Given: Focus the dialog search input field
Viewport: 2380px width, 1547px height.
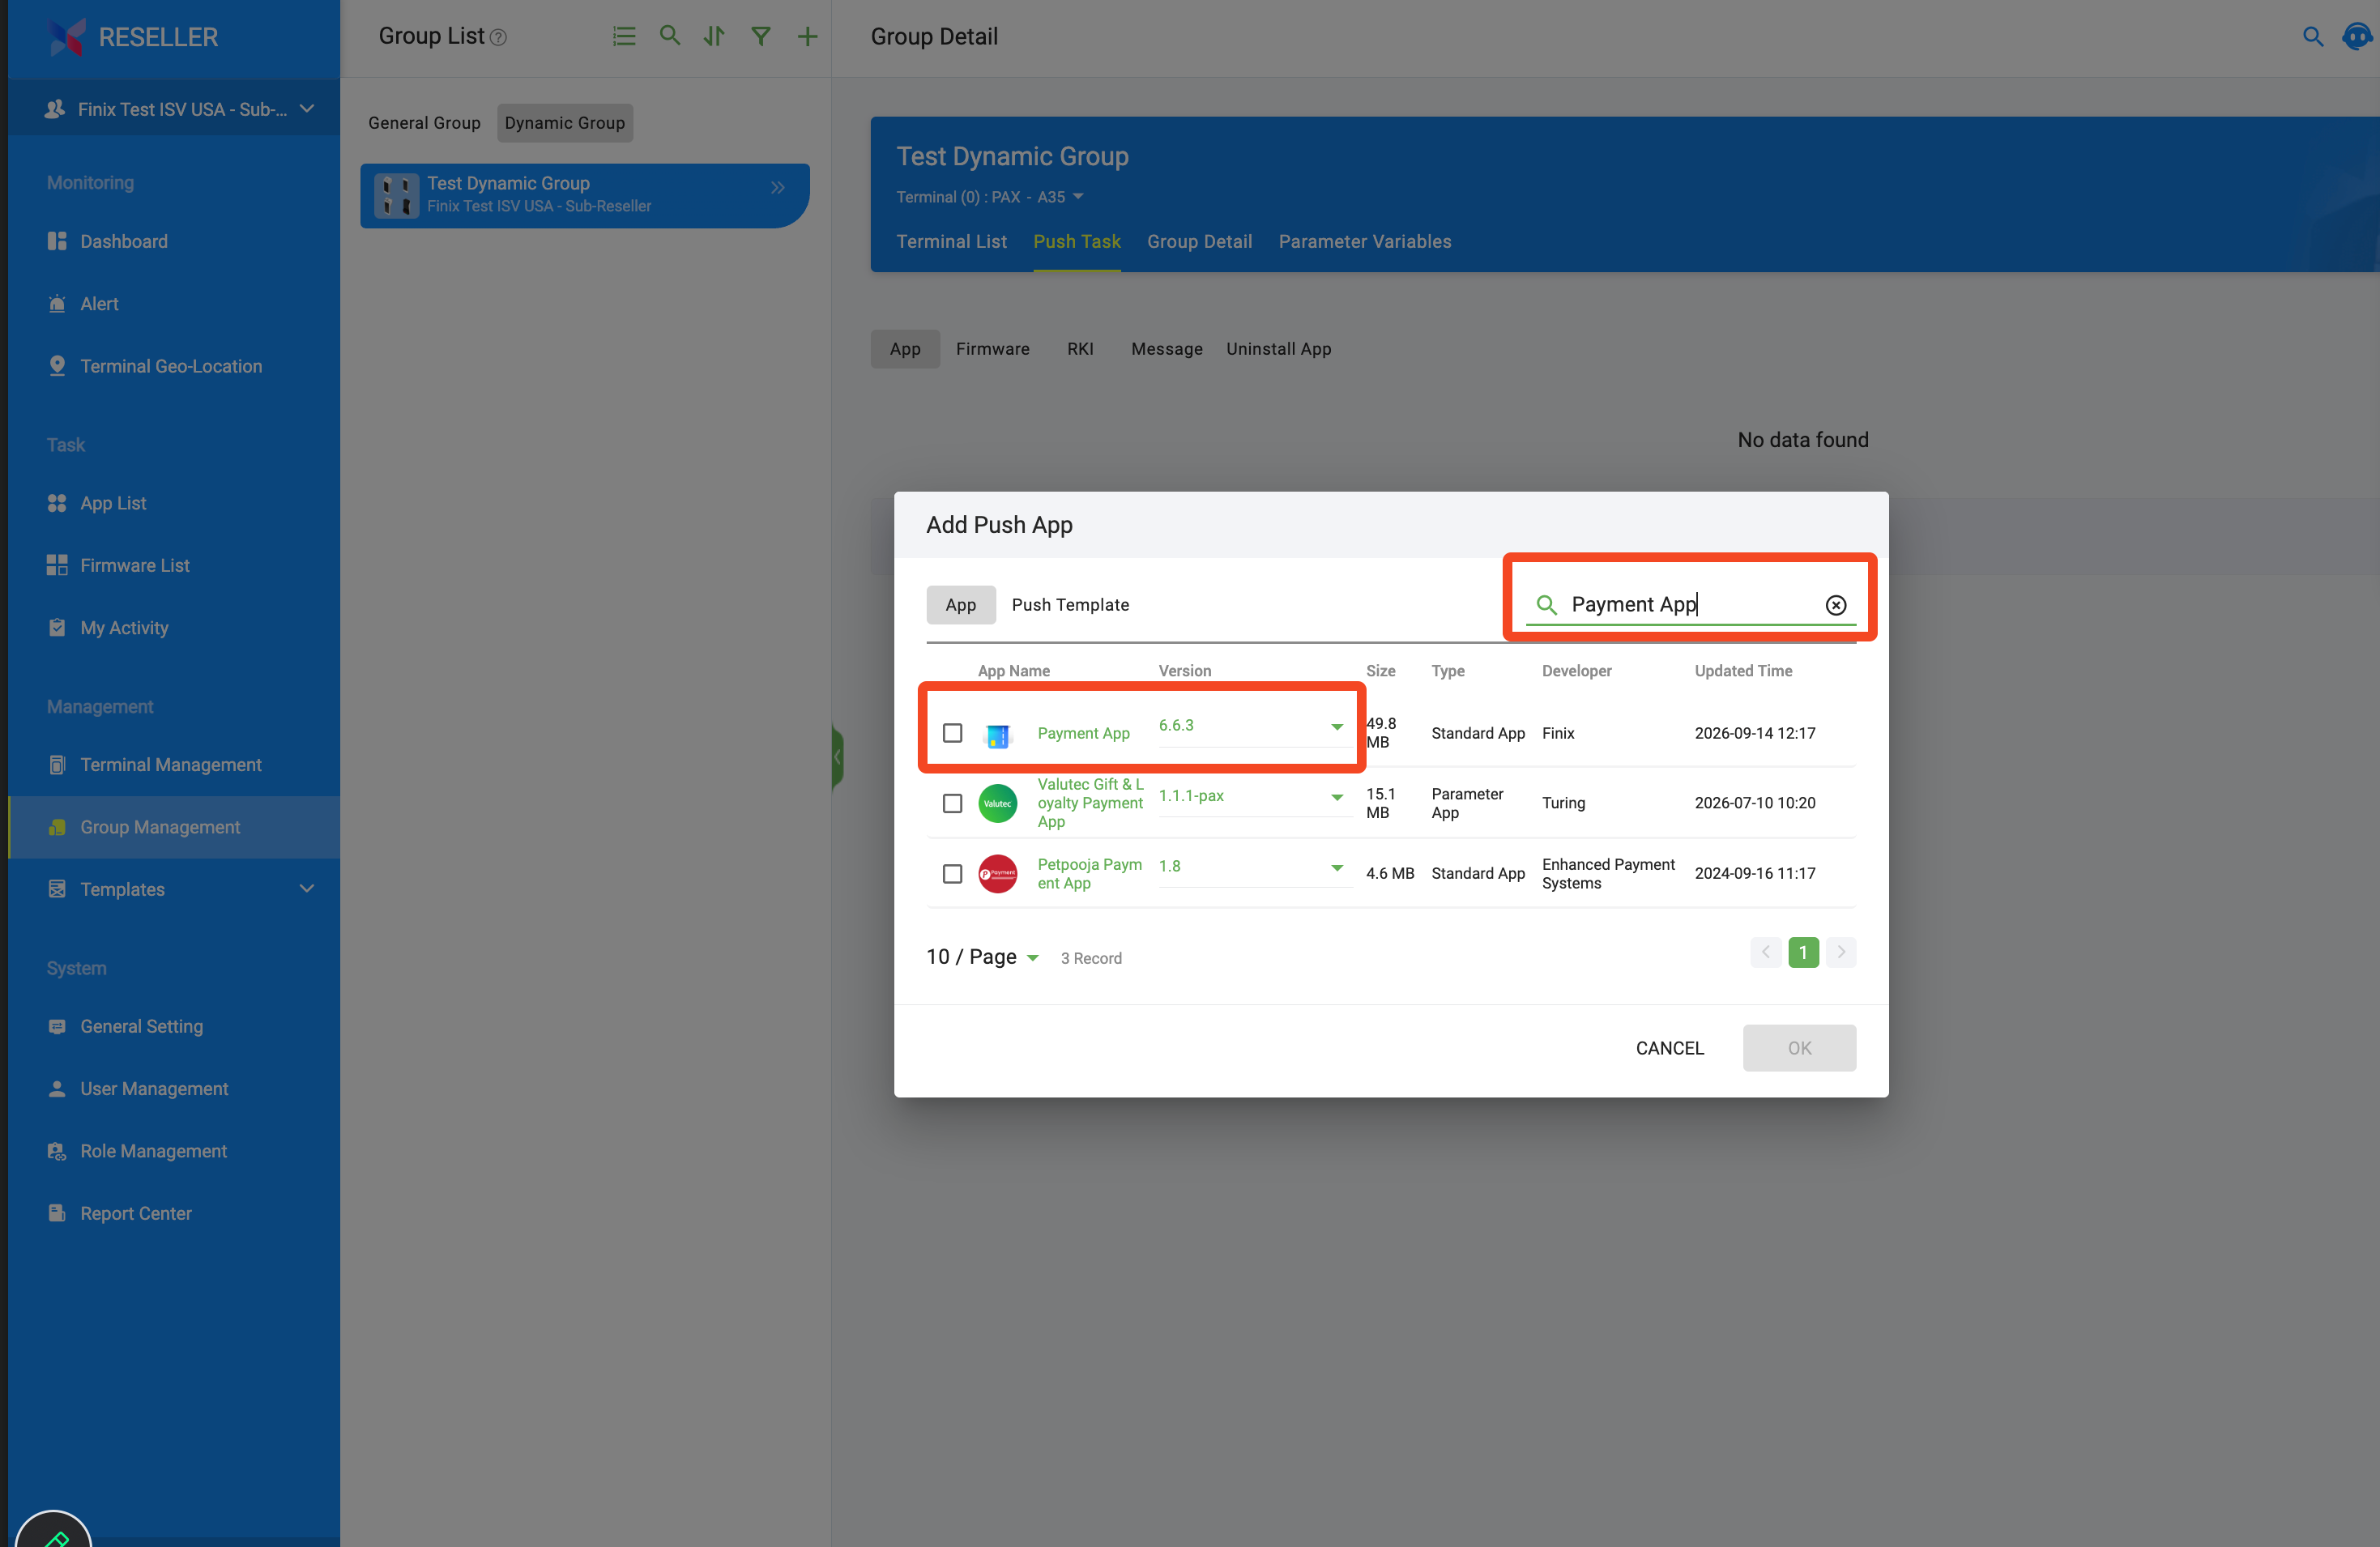Looking at the screenshot, I should (x=1690, y=604).
